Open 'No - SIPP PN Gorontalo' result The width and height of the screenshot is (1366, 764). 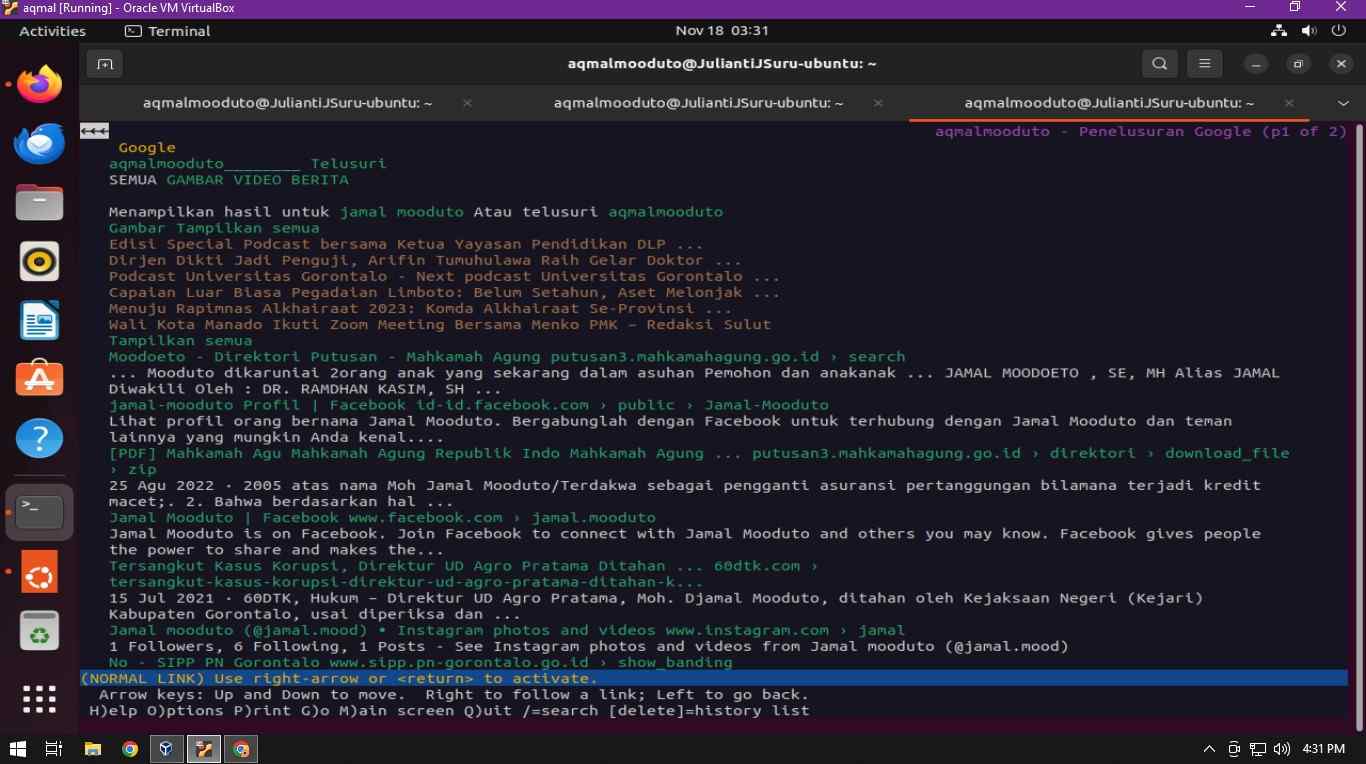421,662
